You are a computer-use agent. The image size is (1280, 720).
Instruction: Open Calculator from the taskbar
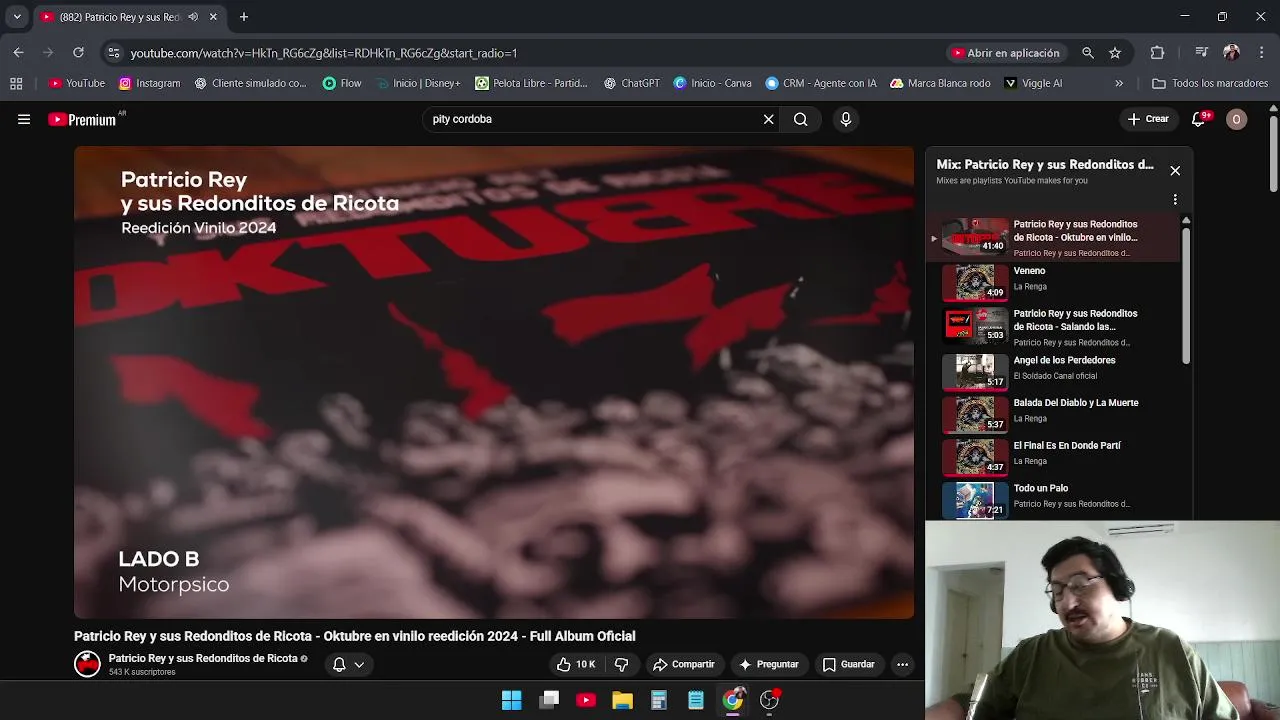(x=659, y=700)
